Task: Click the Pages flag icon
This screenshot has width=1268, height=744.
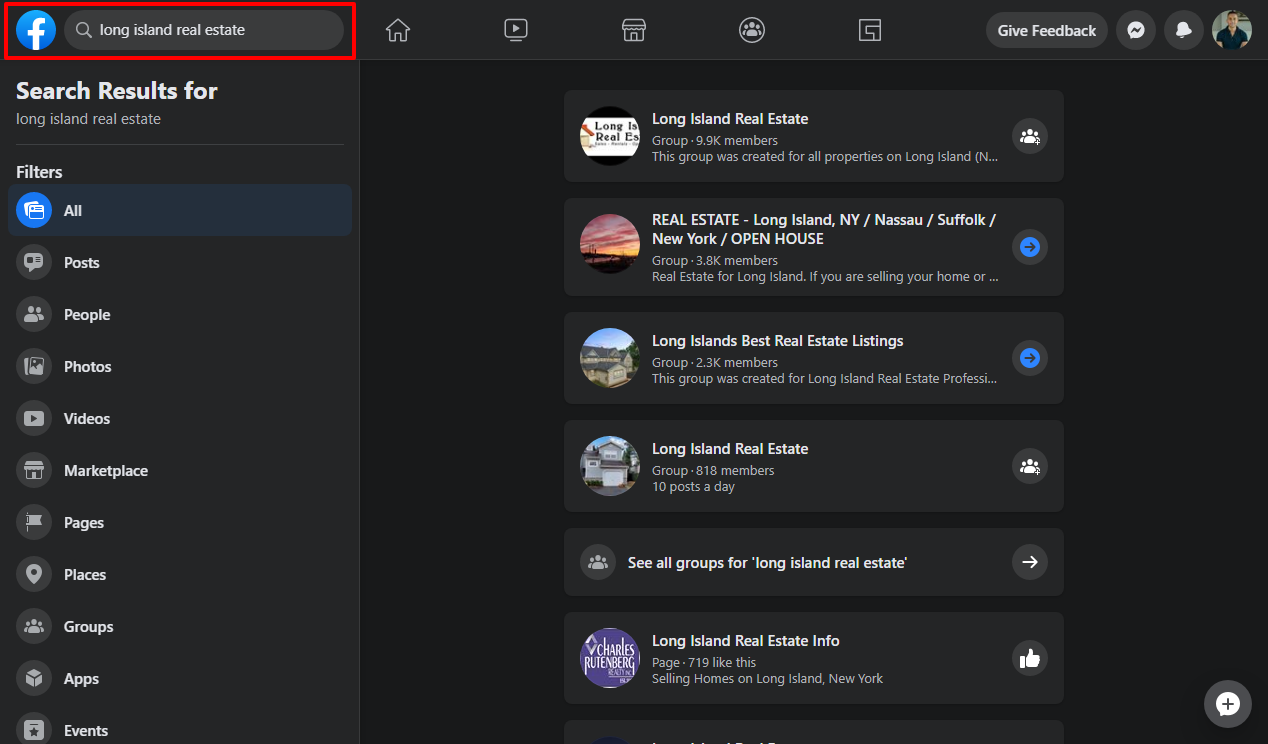Action: (34, 522)
